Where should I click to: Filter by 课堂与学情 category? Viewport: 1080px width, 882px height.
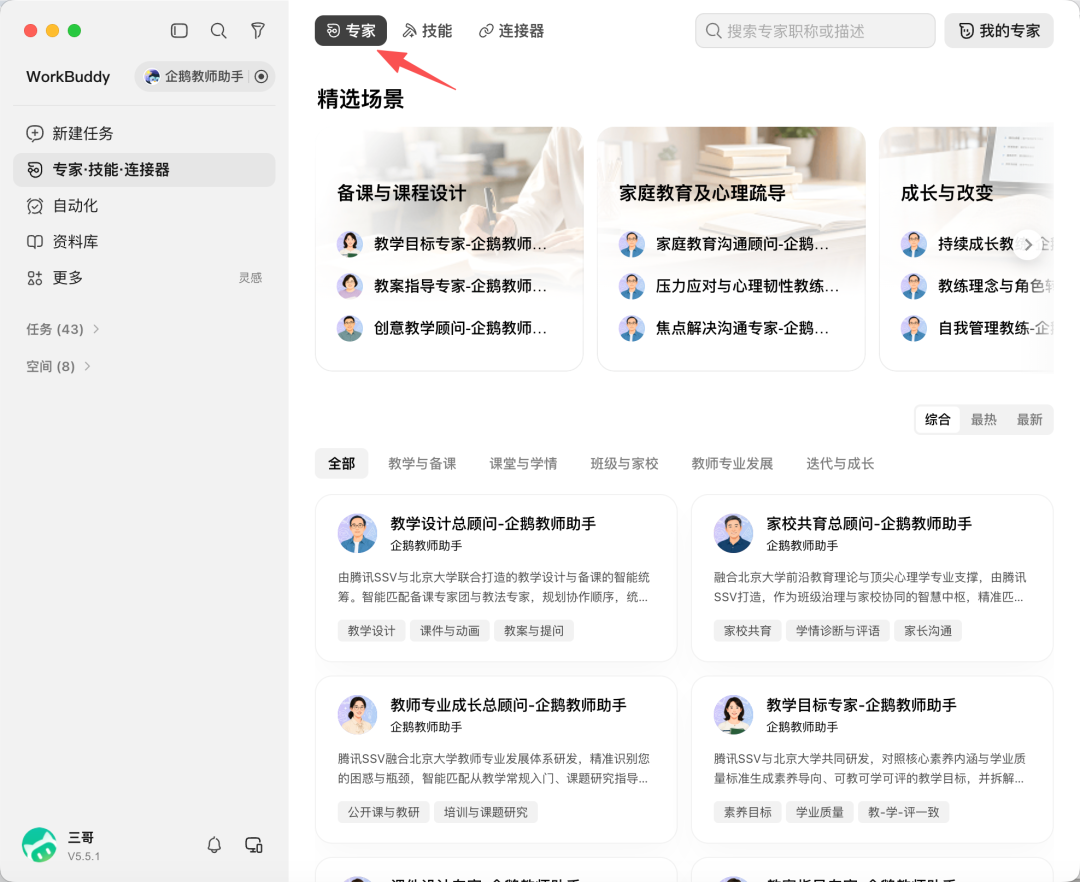point(523,463)
